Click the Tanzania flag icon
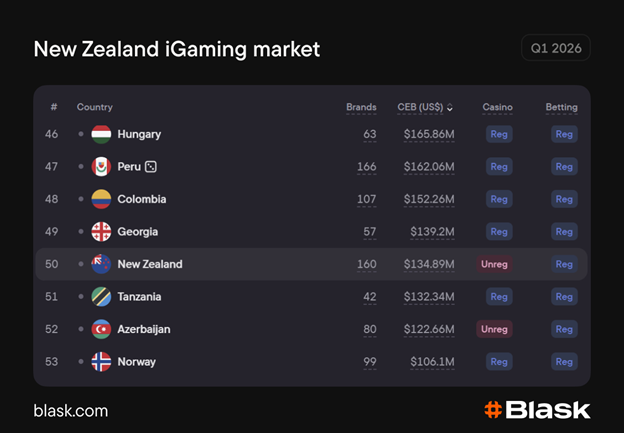The image size is (624, 433). [x=101, y=297]
